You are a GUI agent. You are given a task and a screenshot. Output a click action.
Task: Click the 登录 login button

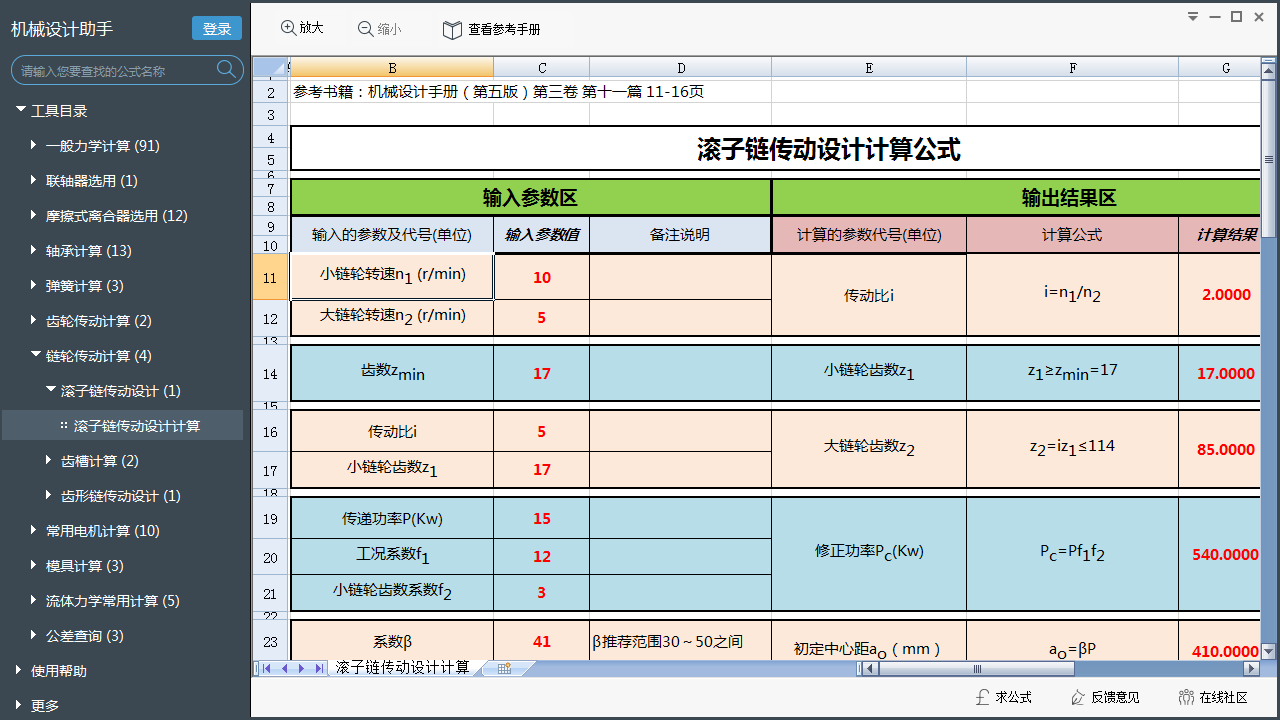(x=217, y=29)
